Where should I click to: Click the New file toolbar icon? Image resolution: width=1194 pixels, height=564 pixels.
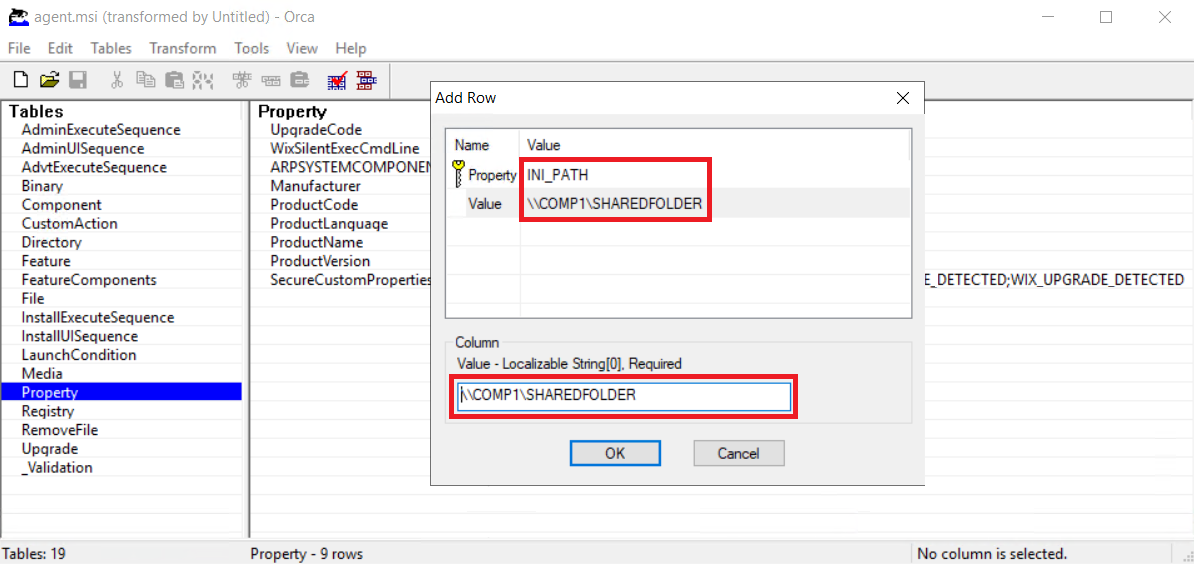click(x=20, y=80)
